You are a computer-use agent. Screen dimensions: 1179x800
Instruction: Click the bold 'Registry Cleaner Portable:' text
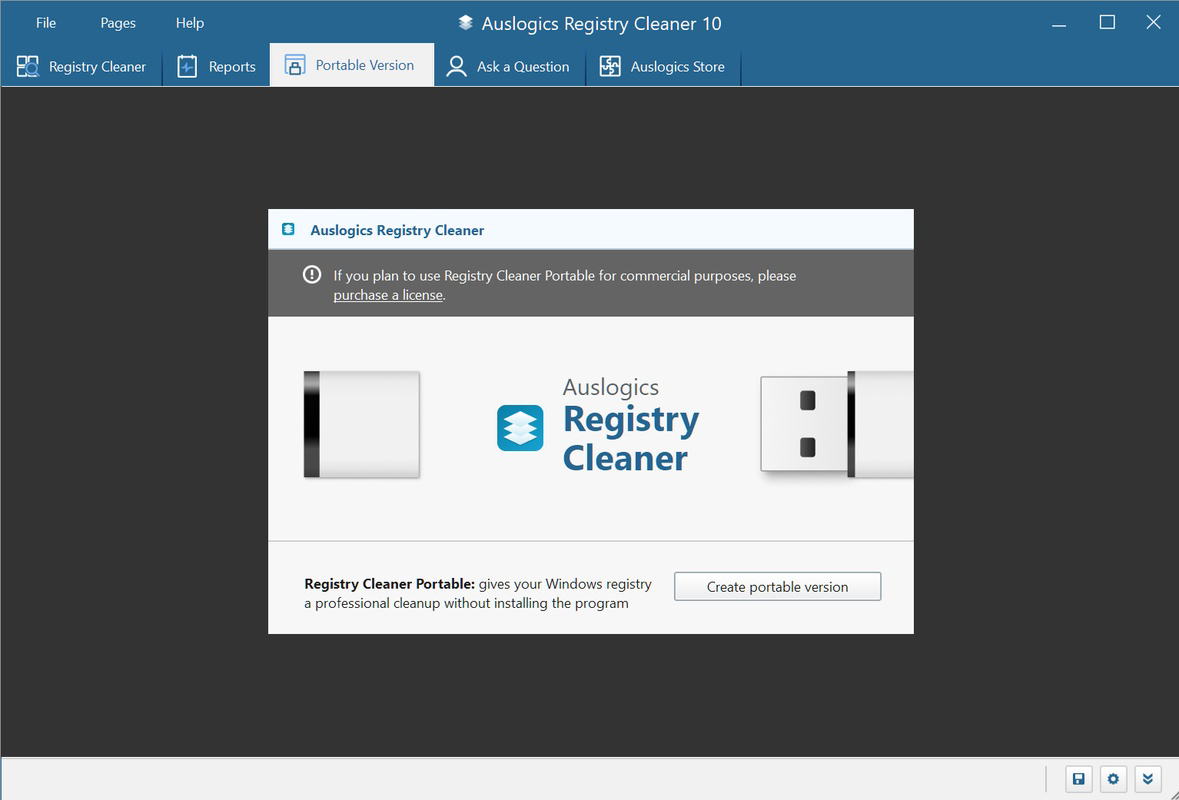[x=389, y=584]
